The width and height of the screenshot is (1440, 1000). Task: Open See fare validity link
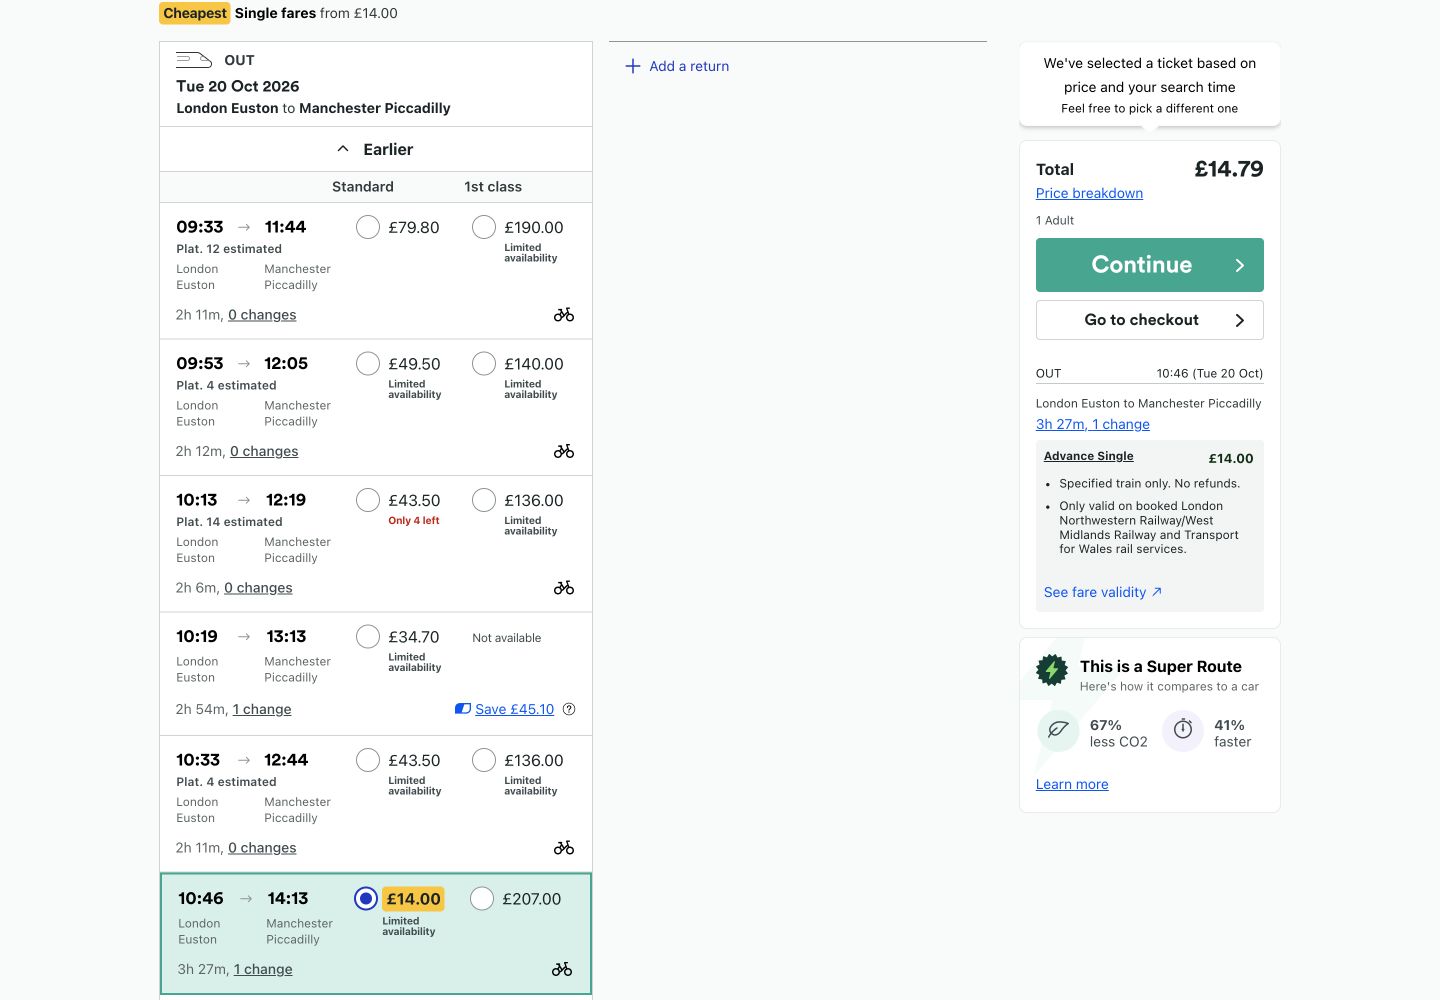pos(1103,592)
